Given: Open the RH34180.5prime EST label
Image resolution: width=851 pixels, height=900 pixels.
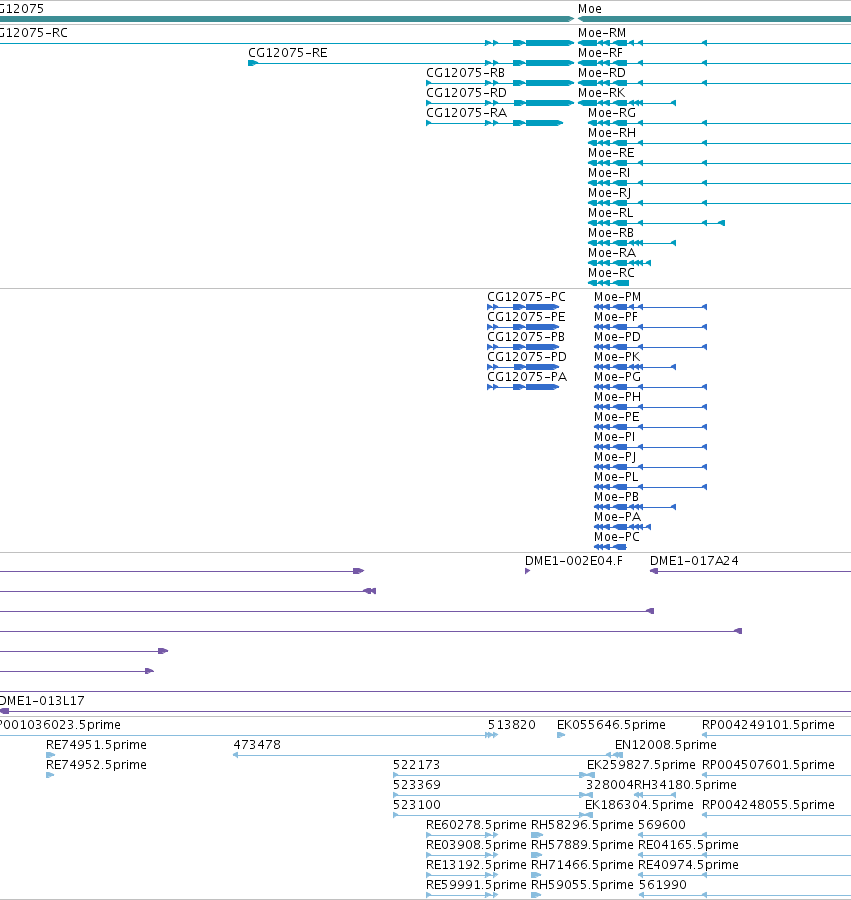Looking at the screenshot, I should [x=685, y=785].
